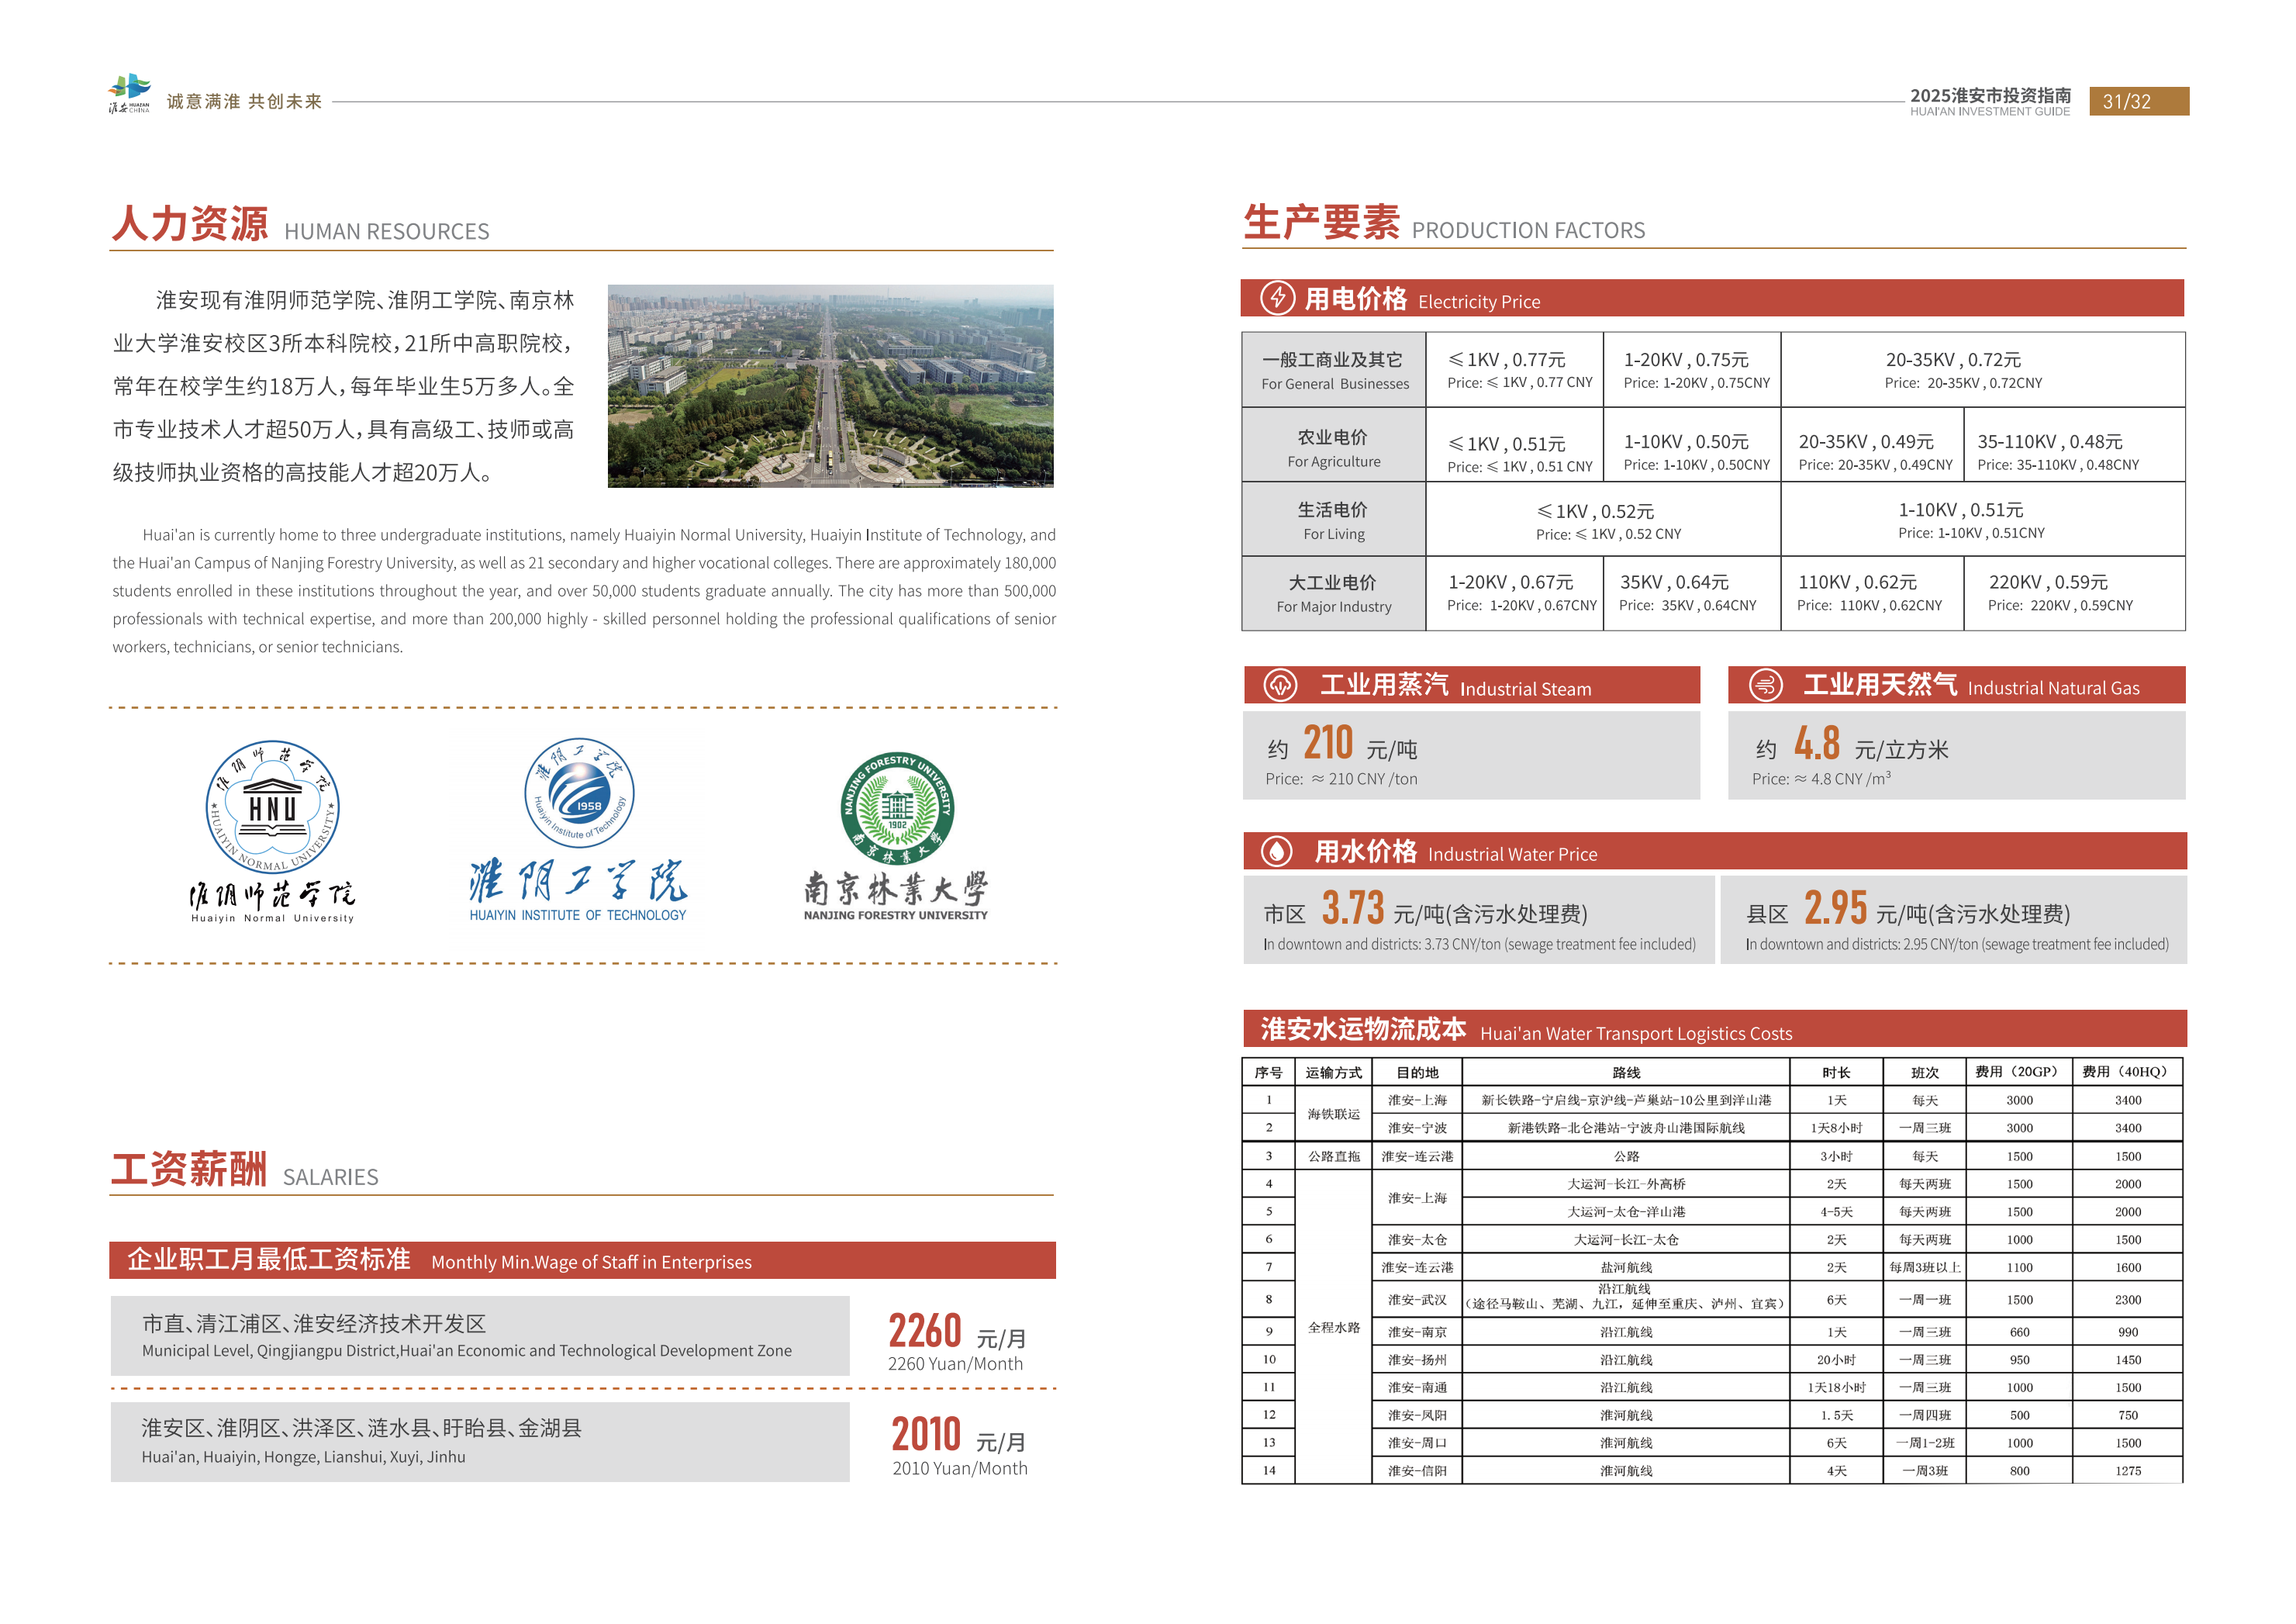This screenshot has height=1624, width=2296.
Task: Click the 1-10KV, 0.51元 living price cell
Action: pos(1983,520)
